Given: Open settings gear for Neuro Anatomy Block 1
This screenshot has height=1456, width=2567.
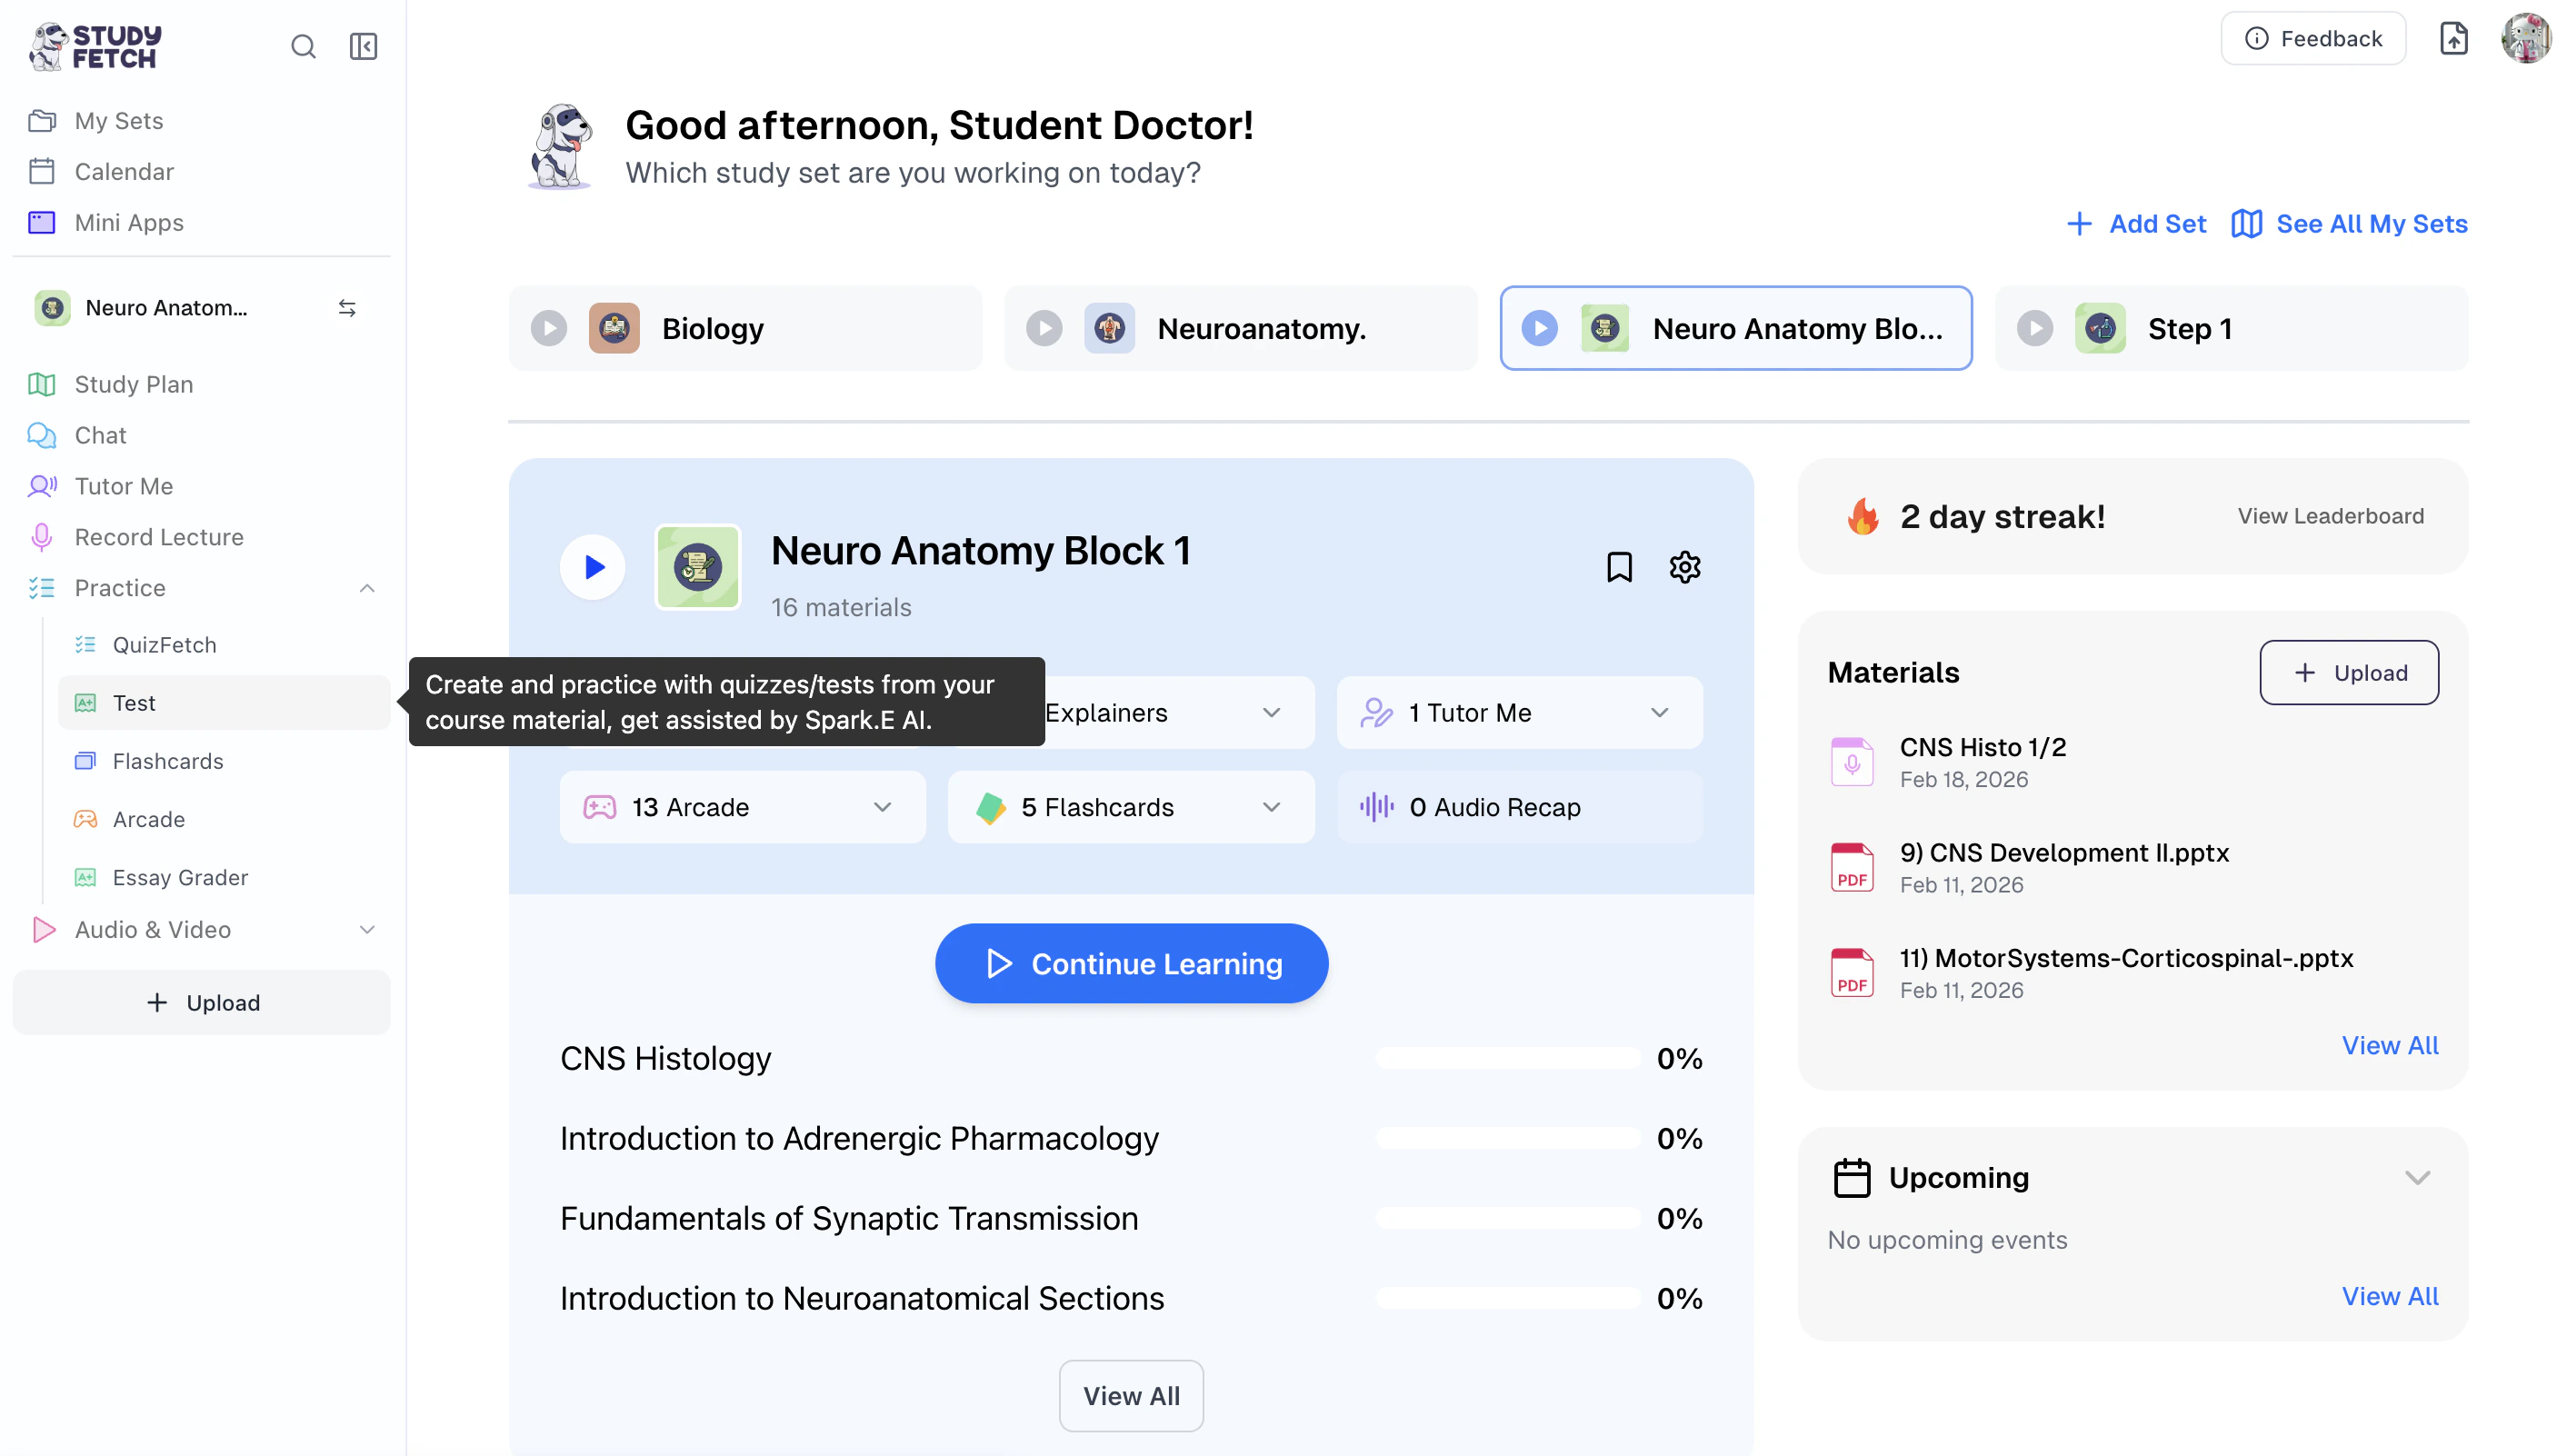Looking at the screenshot, I should tap(1684, 567).
